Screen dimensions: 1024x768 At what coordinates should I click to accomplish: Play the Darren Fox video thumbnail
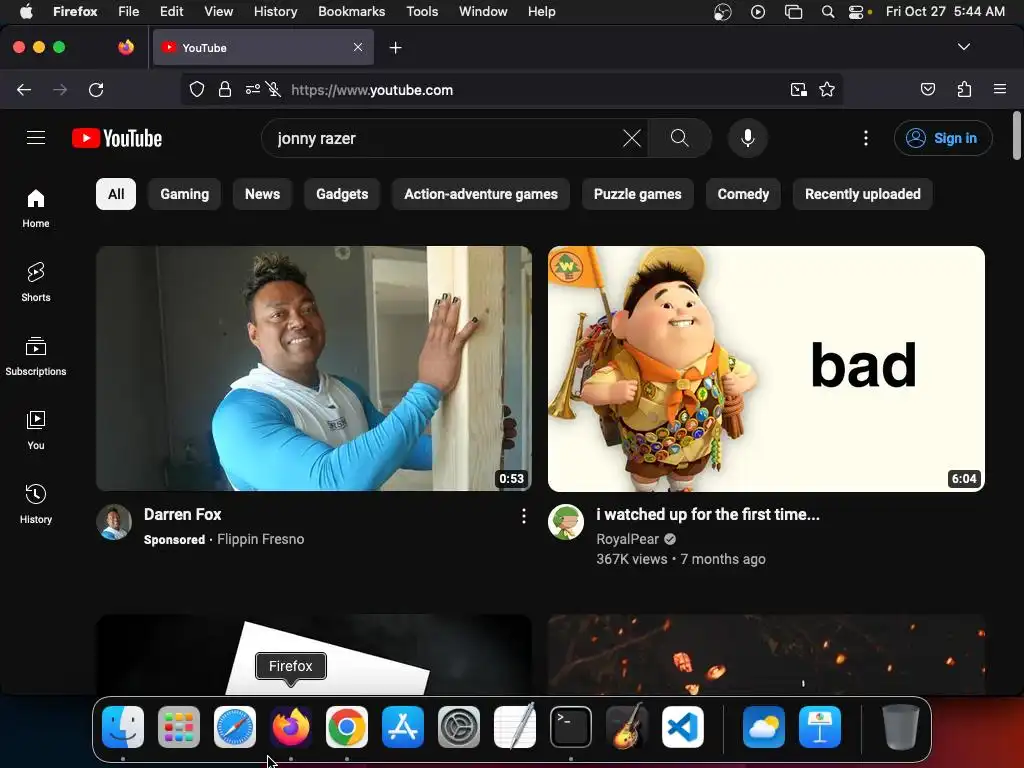(x=314, y=368)
